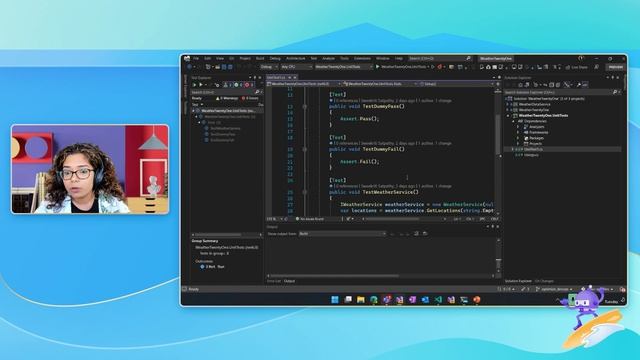This screenshot has width=640, height=360.
Task: Open Microsoft Edge from the taskbar
Action: pyautogui.click(x=374, y=300)
